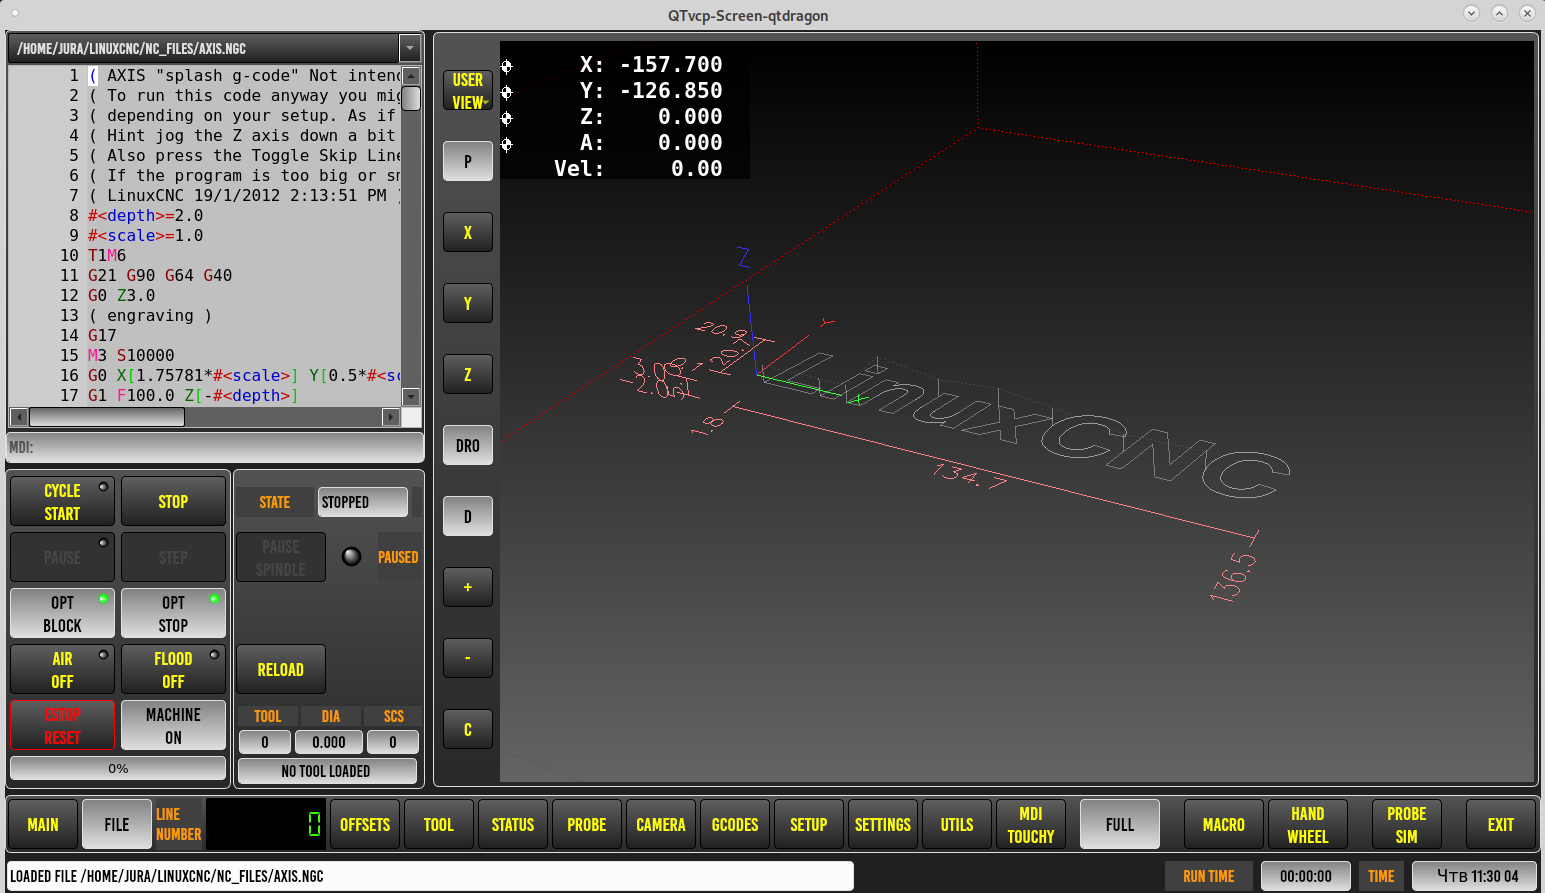1545x893 pixels.
Task: Click the PROBE SIM button
Action: click(1407, 825)
